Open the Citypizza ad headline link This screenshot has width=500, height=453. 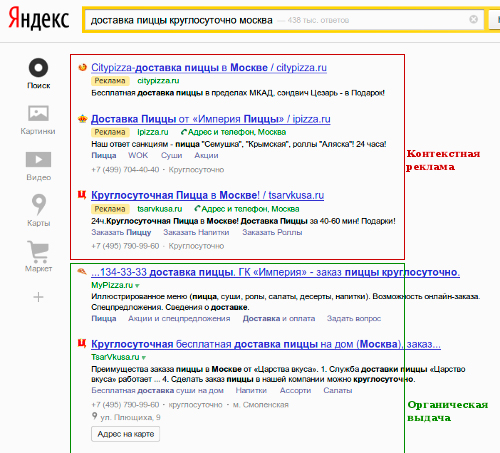(209, 68)
